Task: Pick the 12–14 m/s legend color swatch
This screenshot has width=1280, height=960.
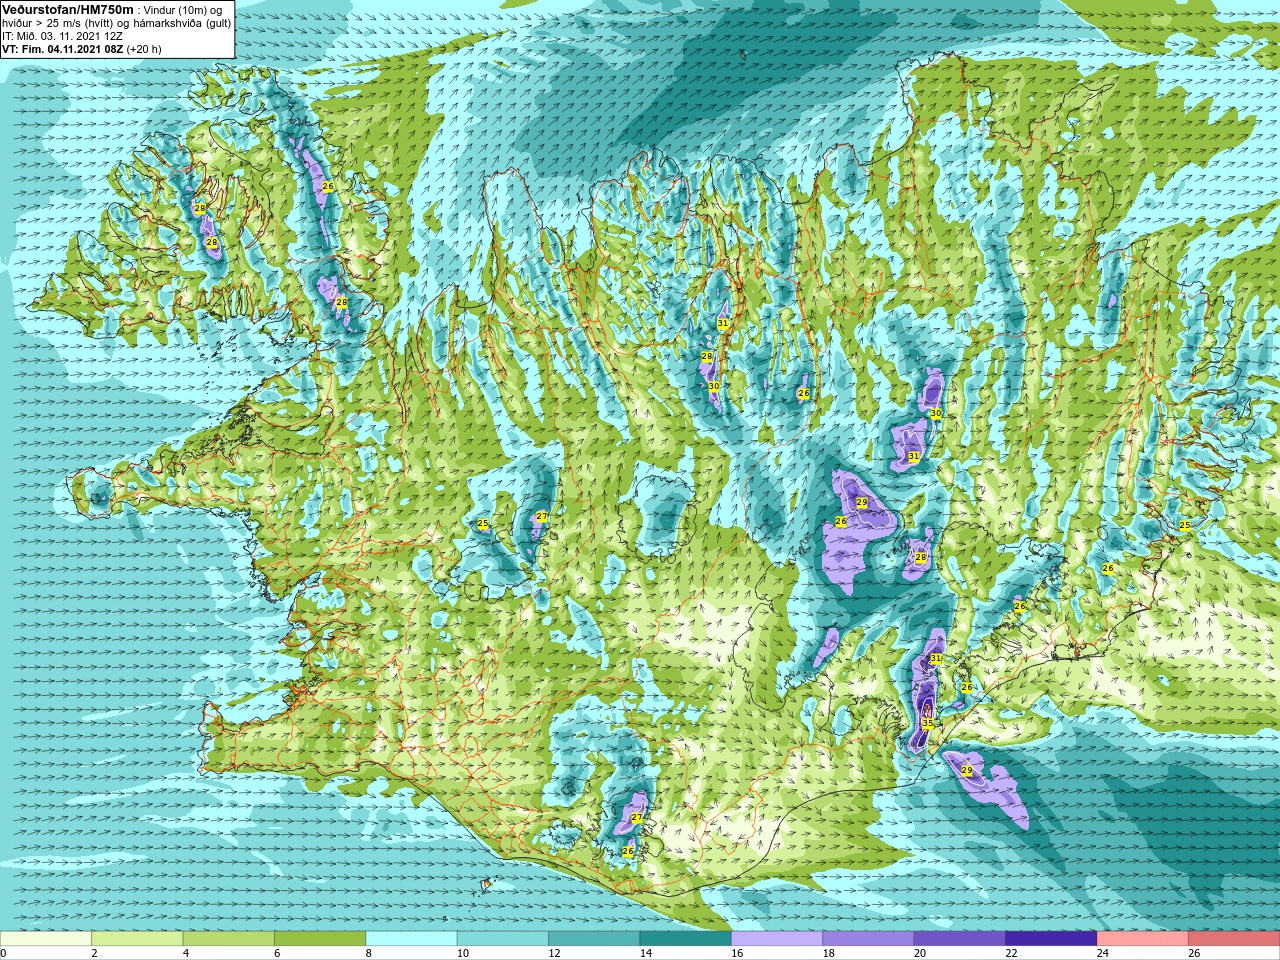Action: click(594, 939)
